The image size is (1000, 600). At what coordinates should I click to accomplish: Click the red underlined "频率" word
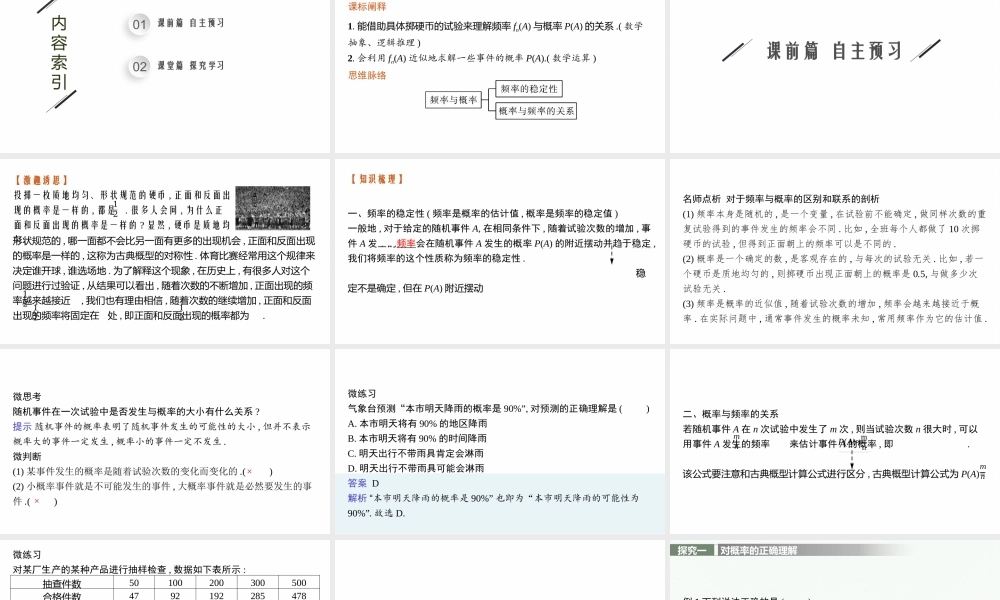[x=406, y=243]
